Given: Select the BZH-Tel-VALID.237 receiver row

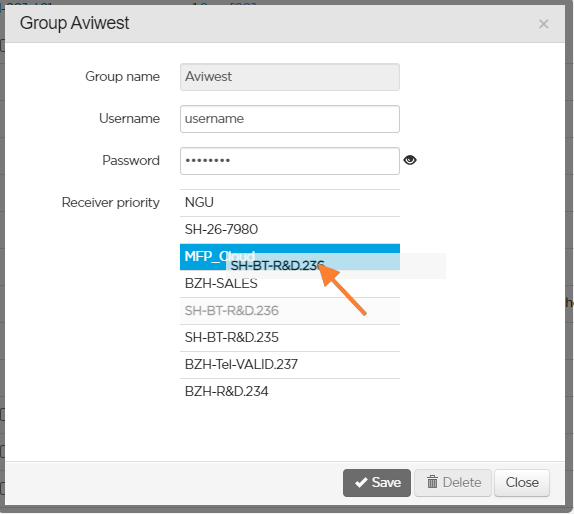Looking at the screenshot, I should [290, 365].
